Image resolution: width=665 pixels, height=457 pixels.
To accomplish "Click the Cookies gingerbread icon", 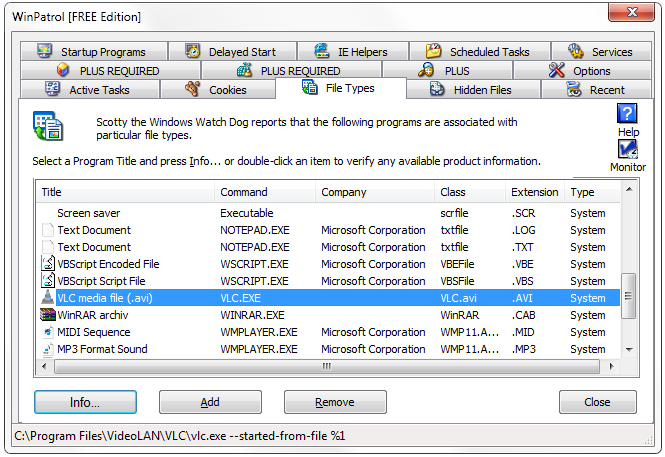I will tap(192, 89).
